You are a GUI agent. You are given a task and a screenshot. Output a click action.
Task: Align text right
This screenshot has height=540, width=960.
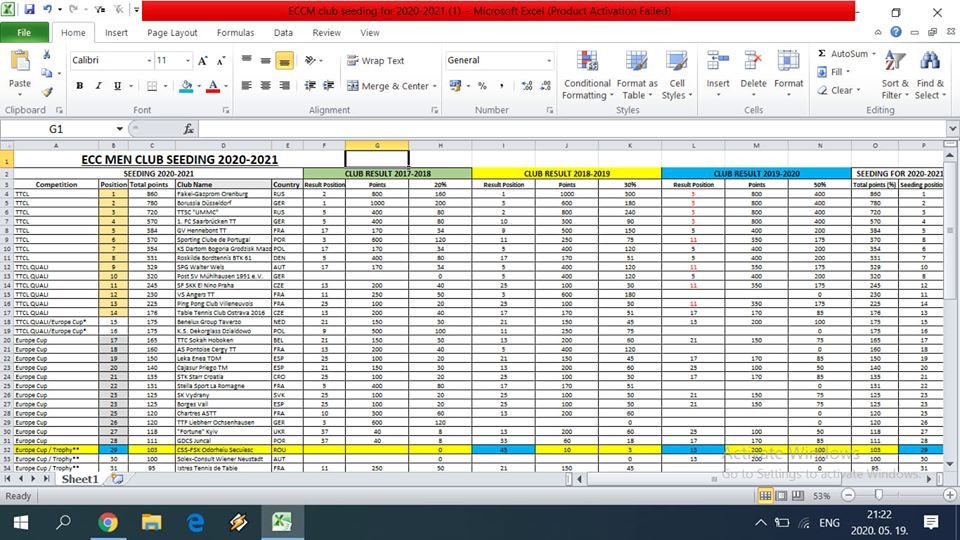click(284, 86)
